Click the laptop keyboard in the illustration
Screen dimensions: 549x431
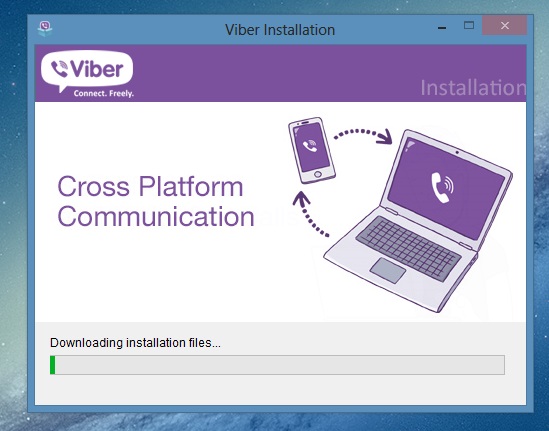[409, 248]
